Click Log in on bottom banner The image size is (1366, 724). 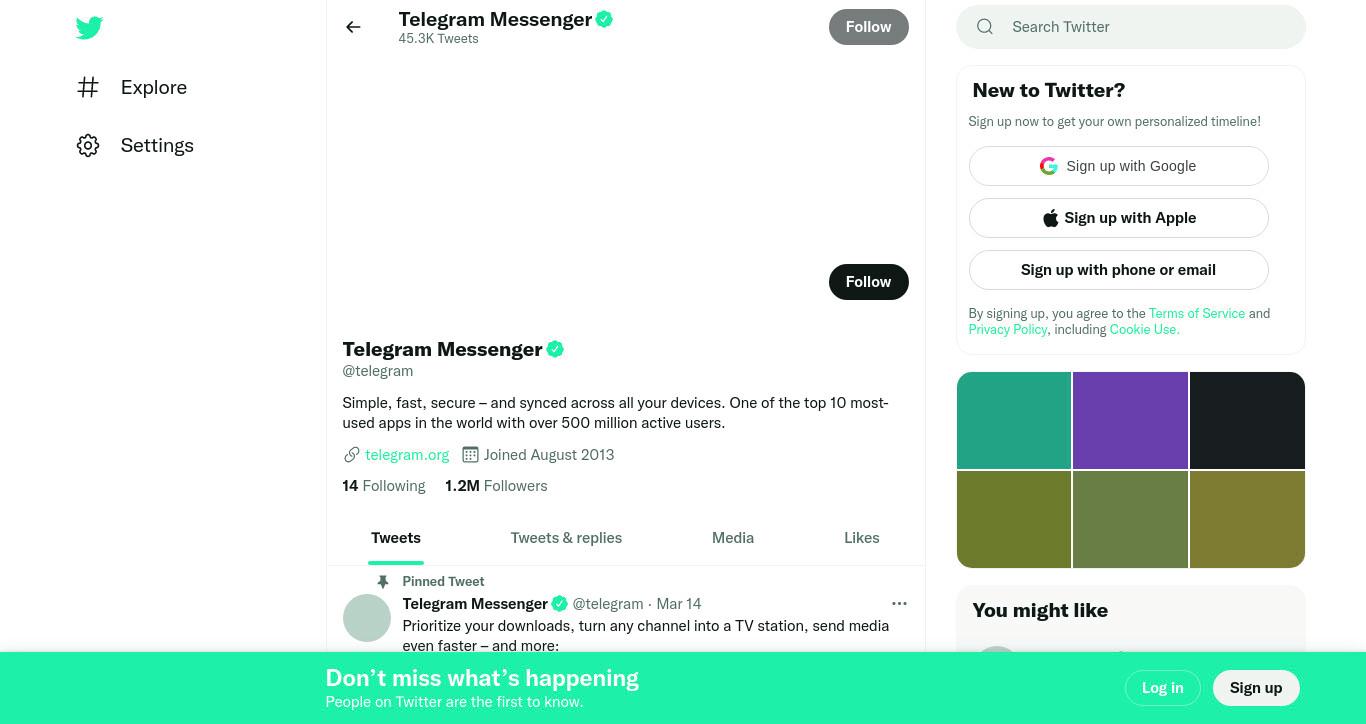[x=1162, y=688]
